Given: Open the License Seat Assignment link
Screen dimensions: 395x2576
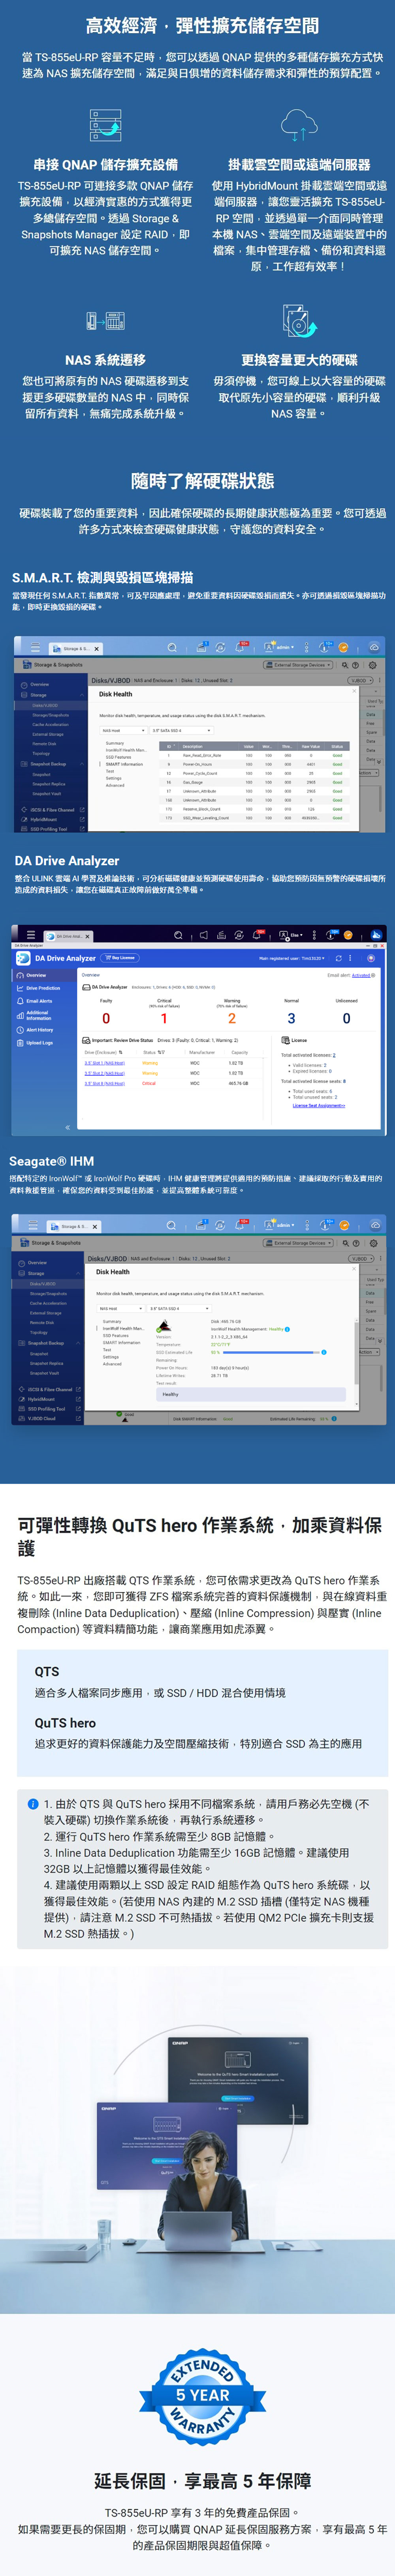Looking at the screenshot, I should (x=319, y=1105).
